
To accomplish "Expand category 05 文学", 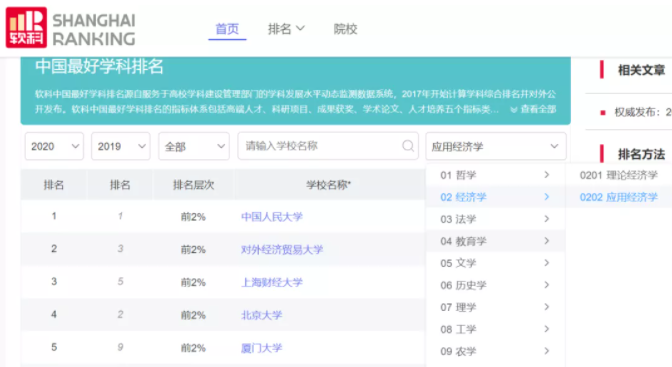I will click(495, 263).
